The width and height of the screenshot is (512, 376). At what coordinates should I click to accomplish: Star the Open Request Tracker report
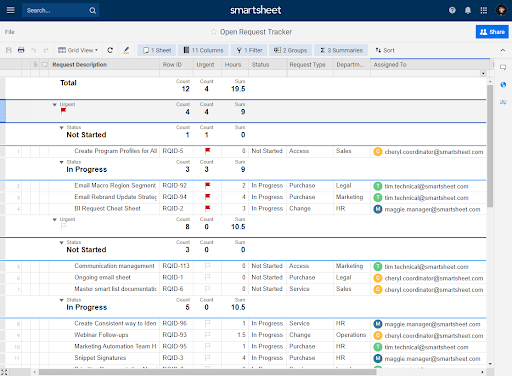click(x=214, y=32)
